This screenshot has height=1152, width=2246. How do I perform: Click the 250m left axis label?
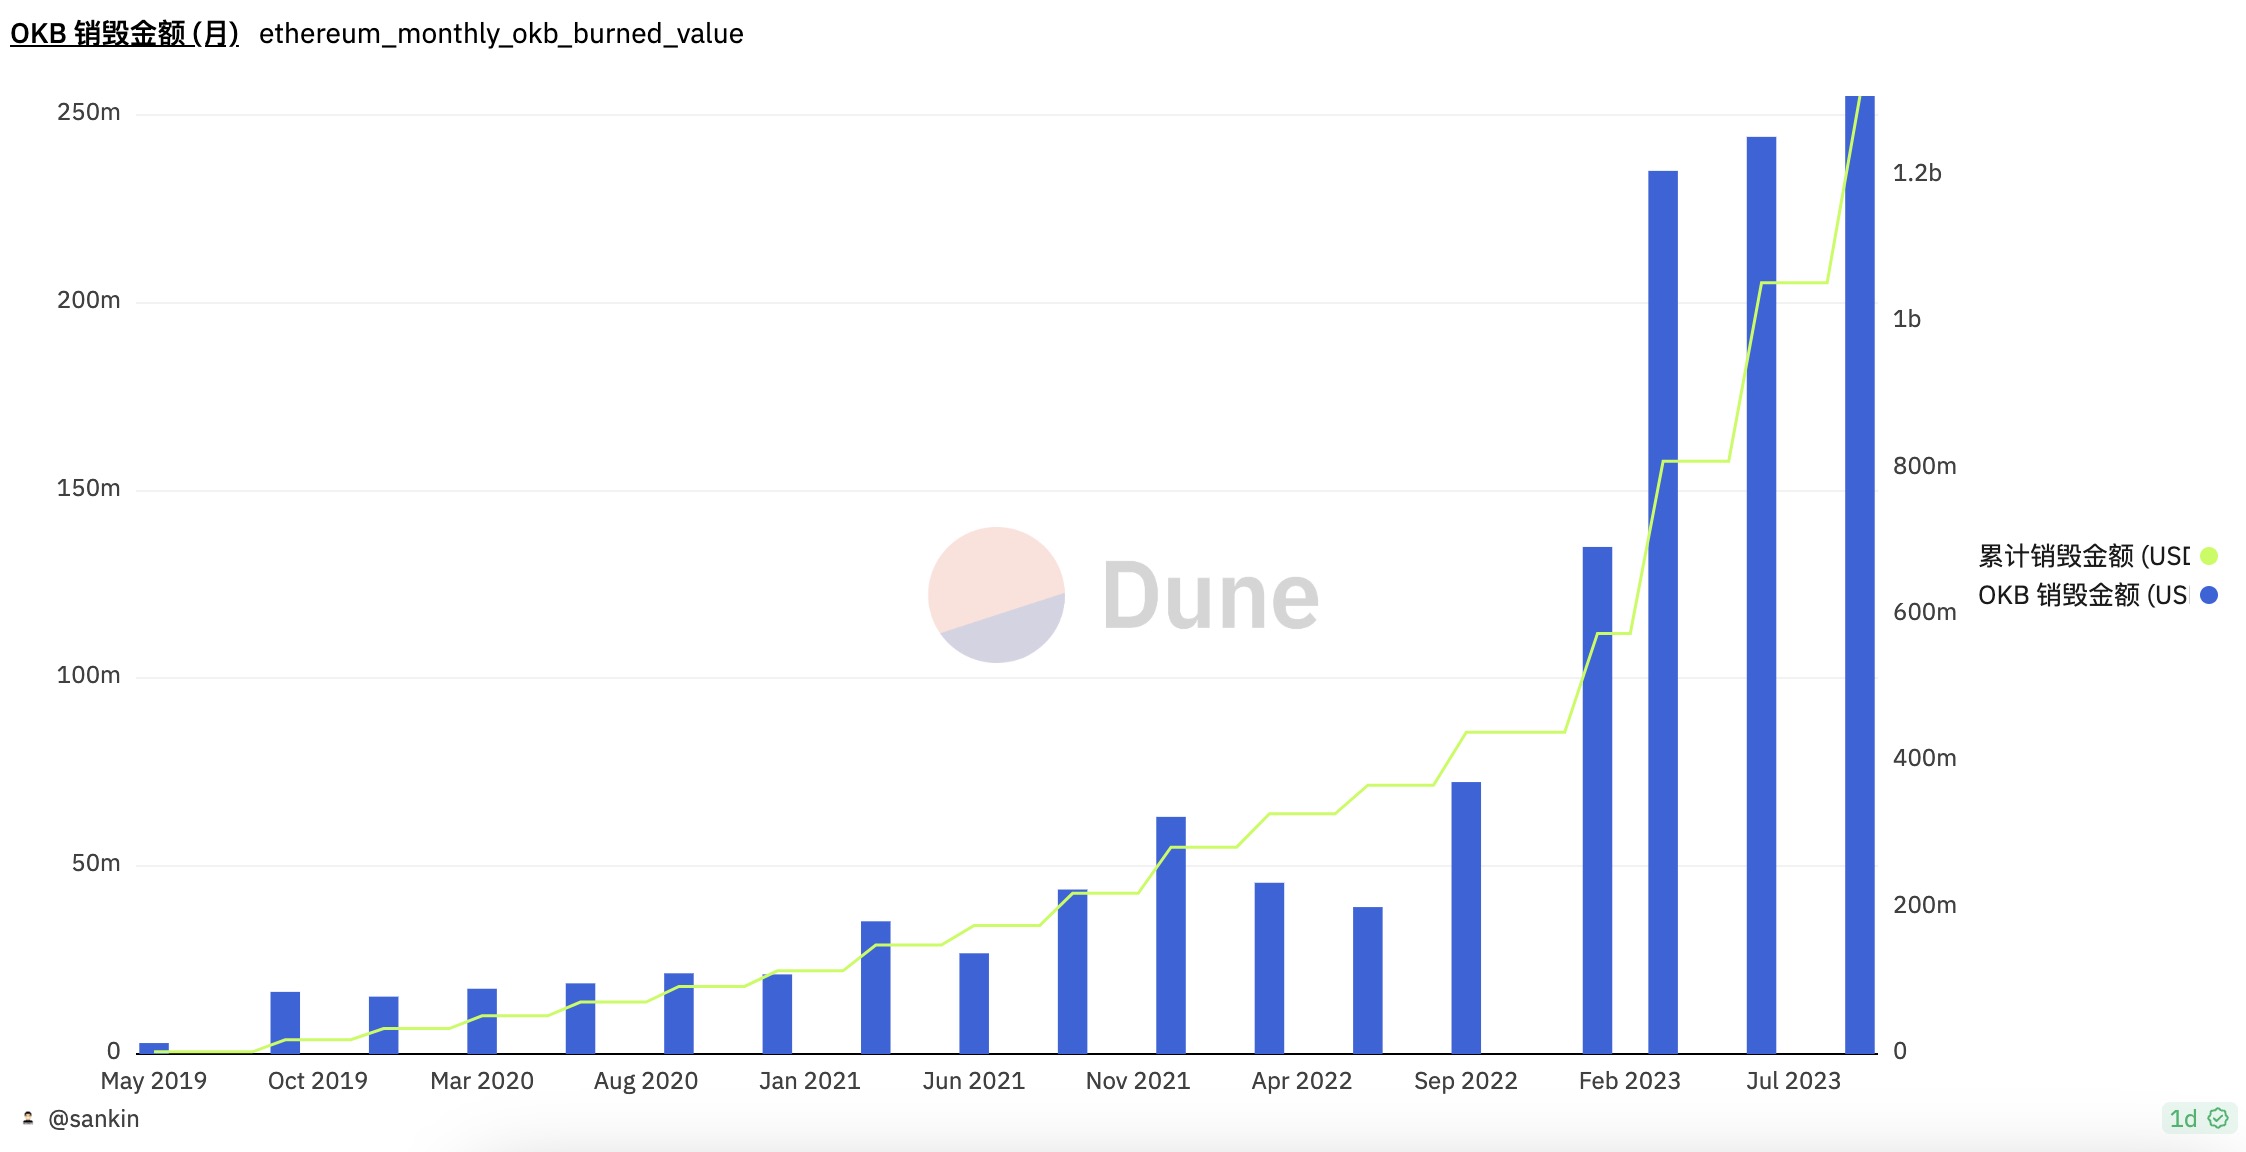pyautogui.click(x=88, y=112)
